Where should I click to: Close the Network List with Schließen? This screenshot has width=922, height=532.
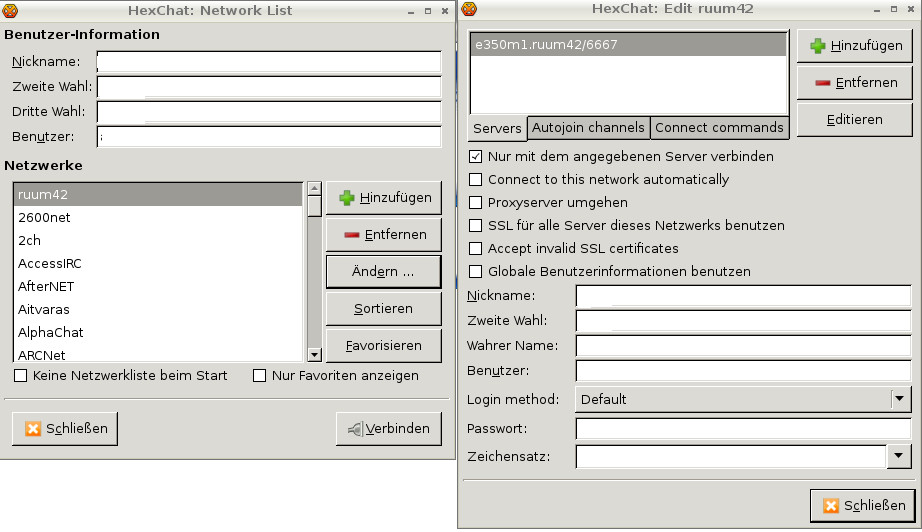66,429
